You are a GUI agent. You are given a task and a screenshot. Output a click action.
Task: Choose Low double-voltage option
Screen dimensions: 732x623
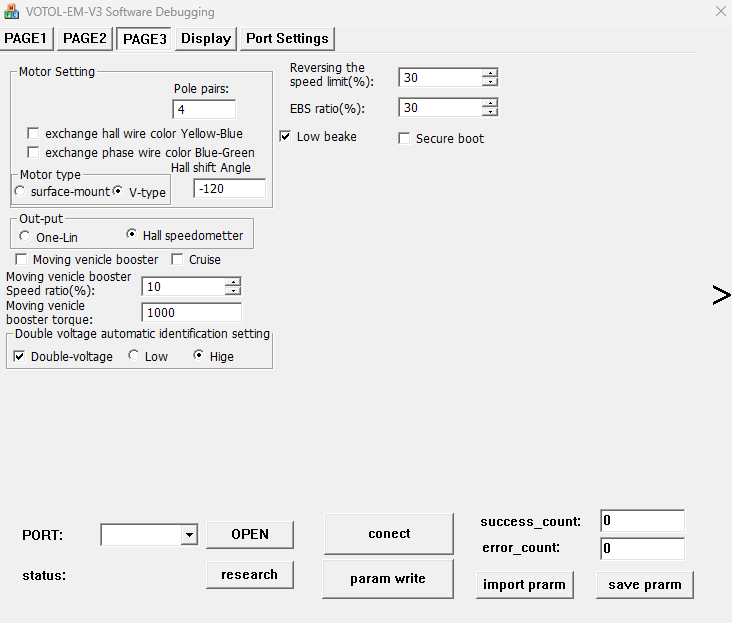point(134,356)
